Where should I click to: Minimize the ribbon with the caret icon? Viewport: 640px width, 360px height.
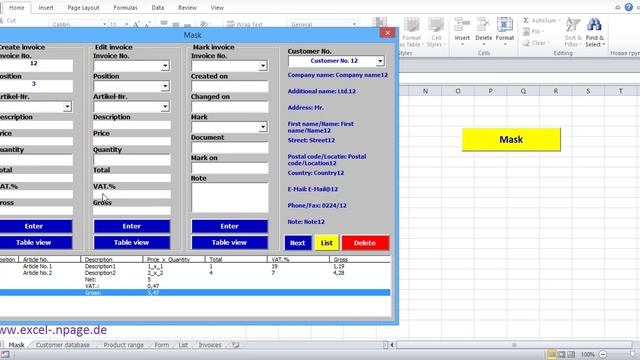tap(618, 7)
